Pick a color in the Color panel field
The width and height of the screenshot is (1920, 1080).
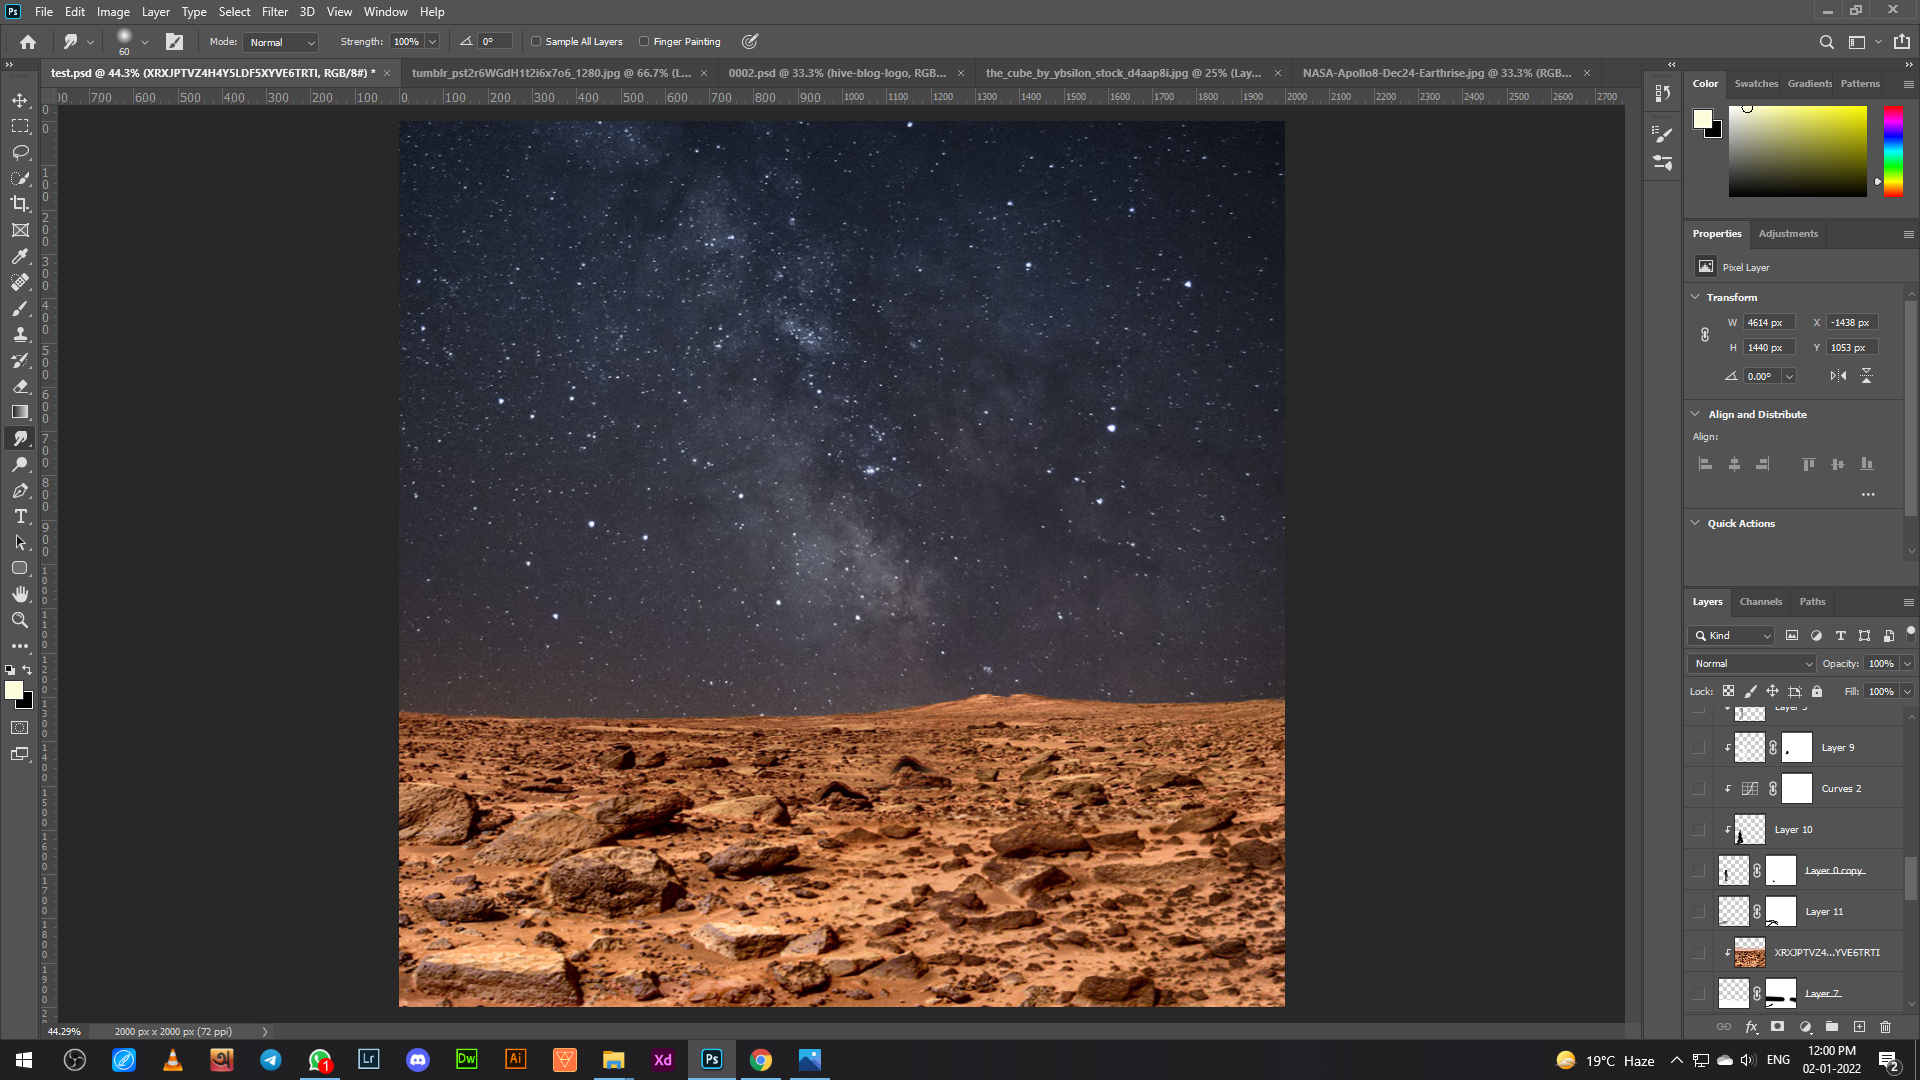(x=1797, y=151)
